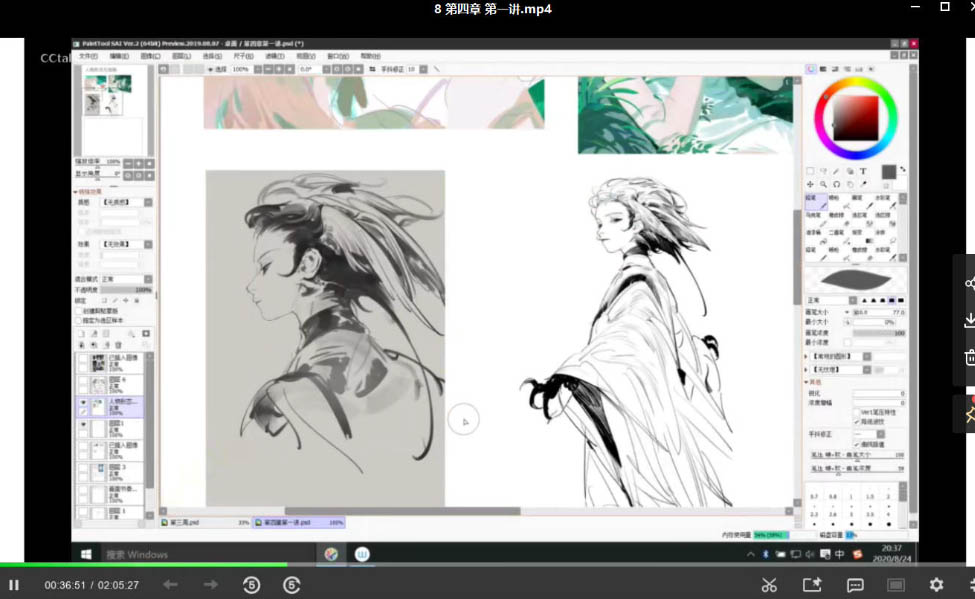Select the highlighted pencil brush preset

coord(816,202)
